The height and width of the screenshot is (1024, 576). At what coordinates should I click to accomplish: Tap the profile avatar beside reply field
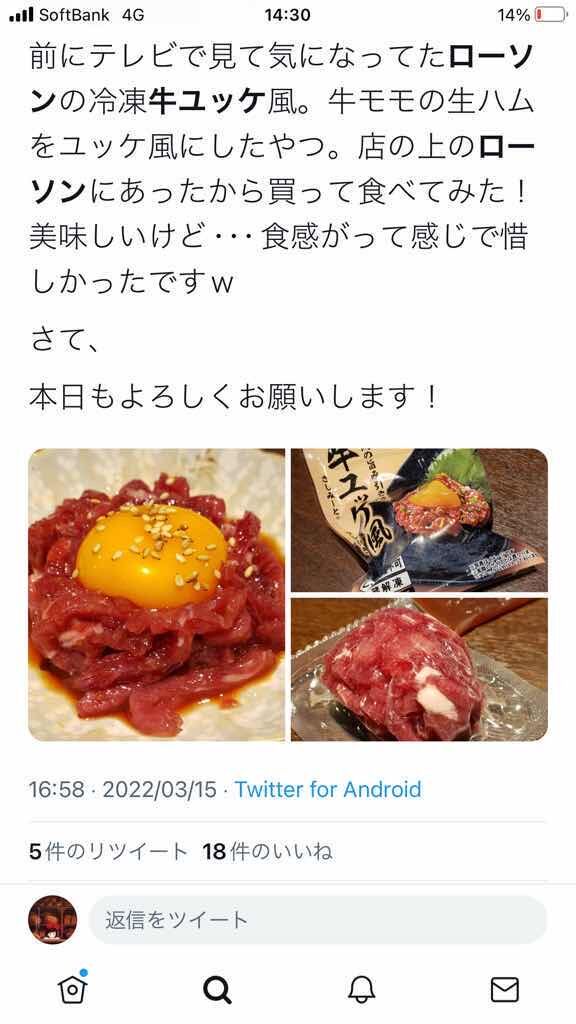53,920
